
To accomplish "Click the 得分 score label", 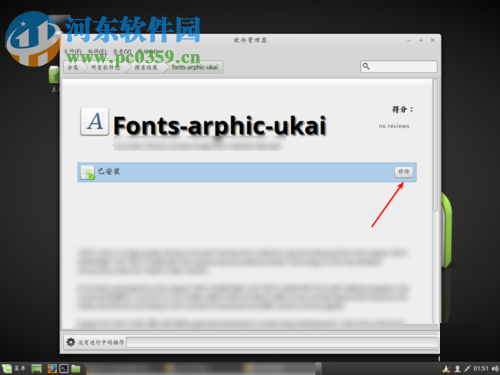I will coord(402,109).
